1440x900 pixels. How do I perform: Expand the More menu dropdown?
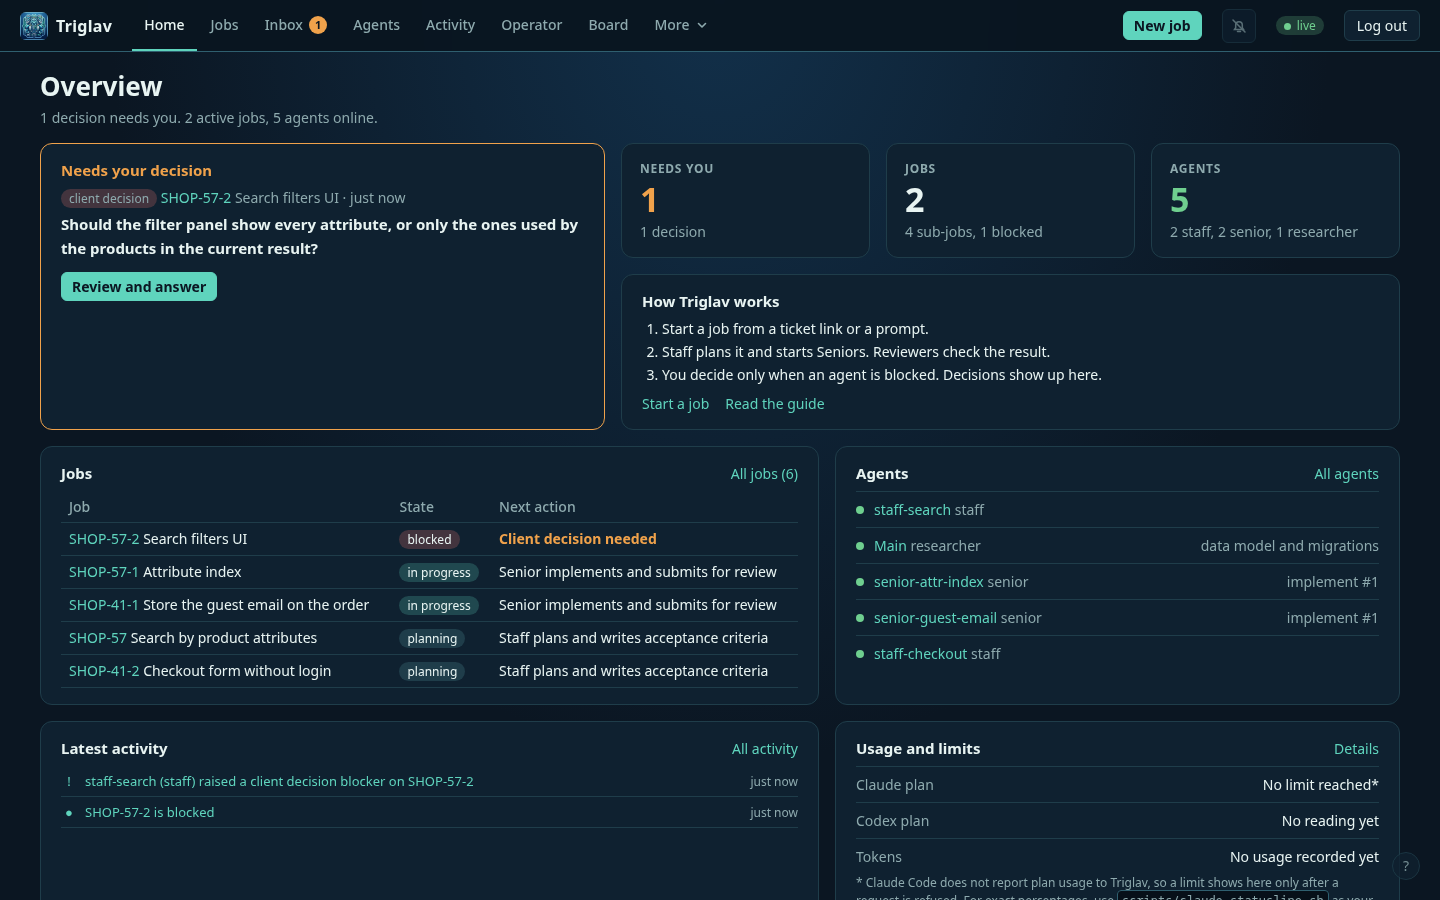[x=681, y=25]
